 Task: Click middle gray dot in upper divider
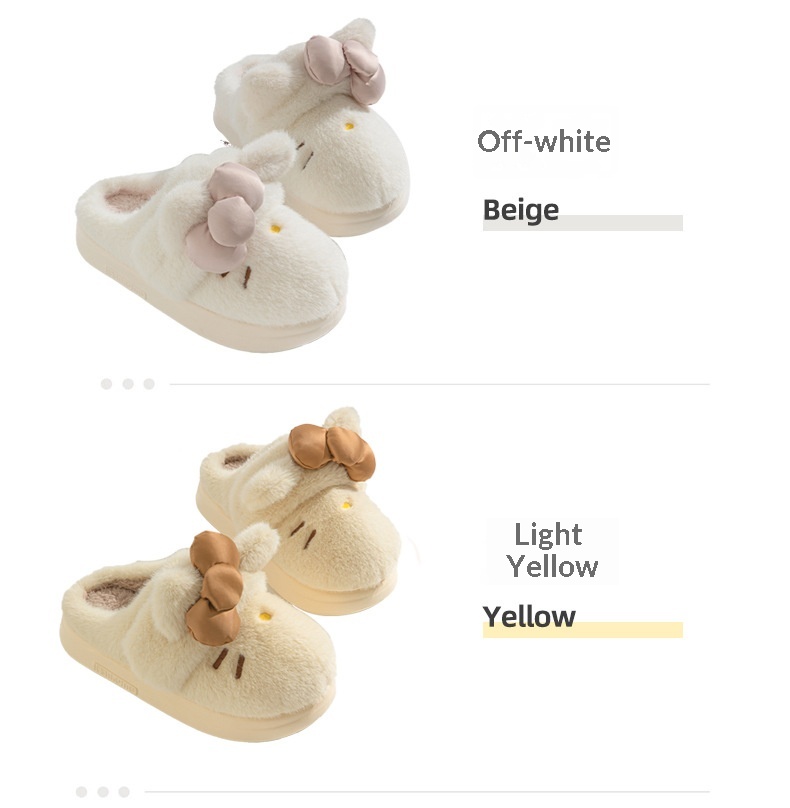coord(128,384)
